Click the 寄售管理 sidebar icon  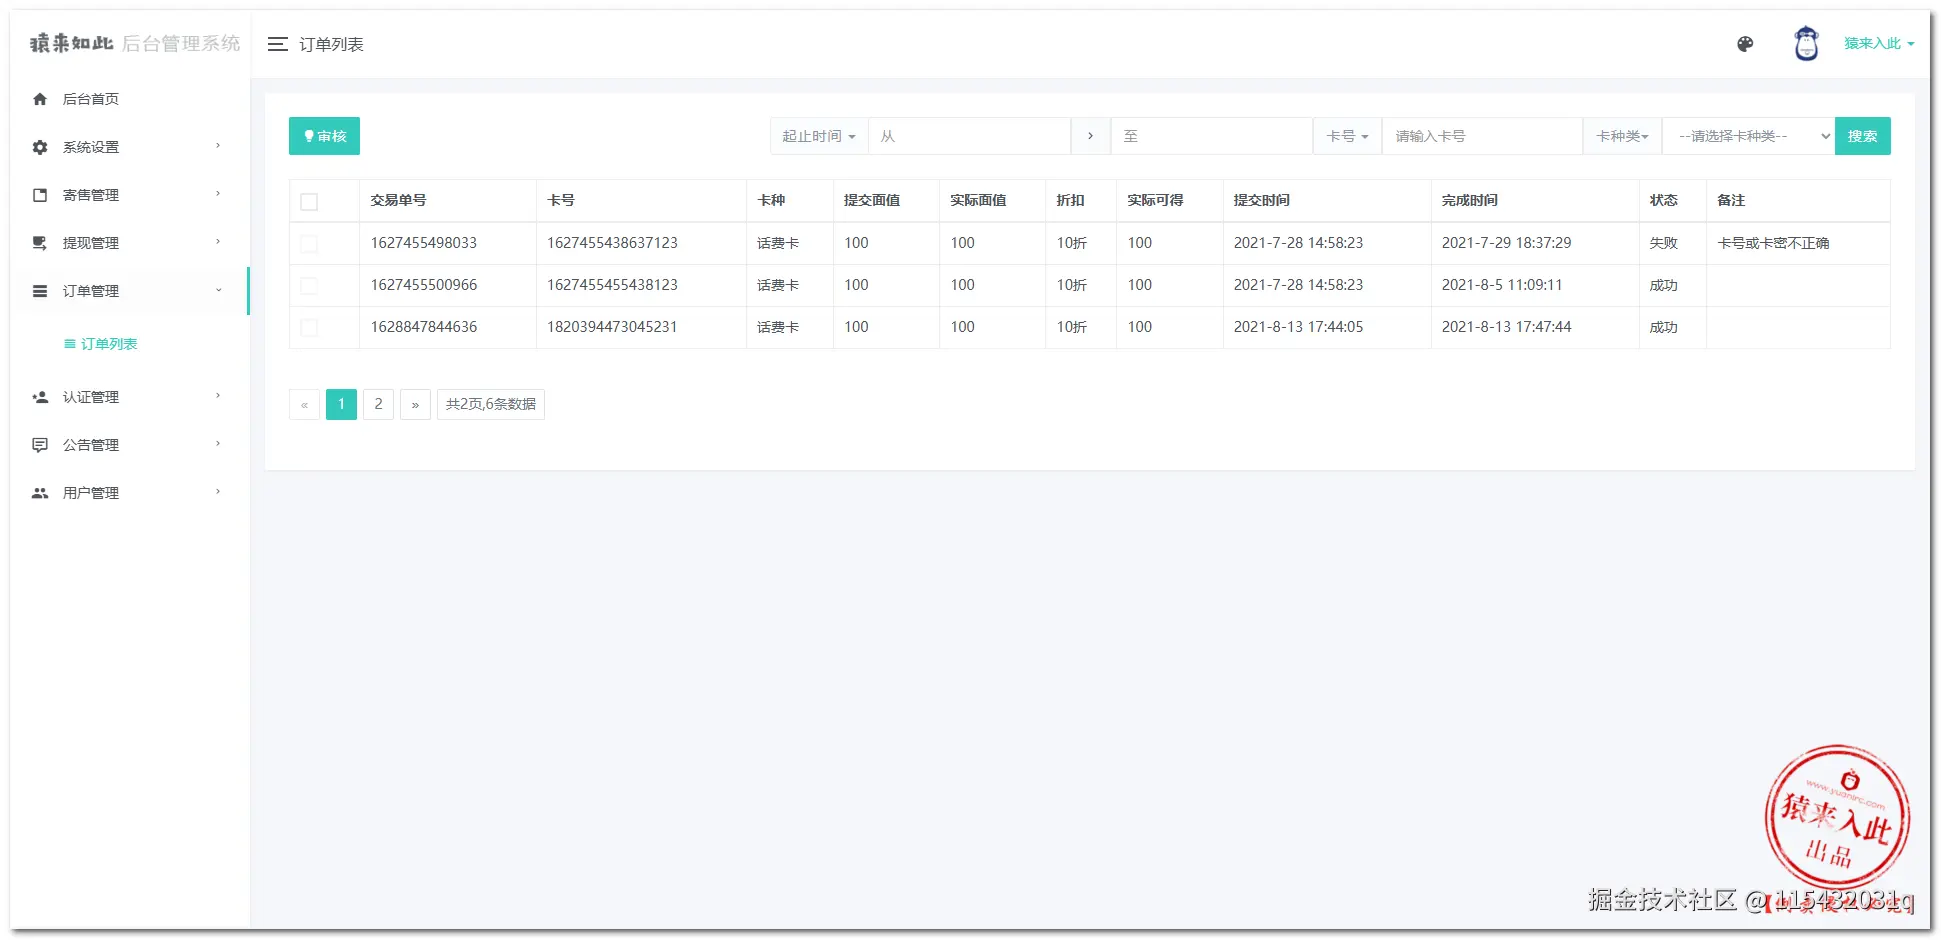(x=40, y=195)
